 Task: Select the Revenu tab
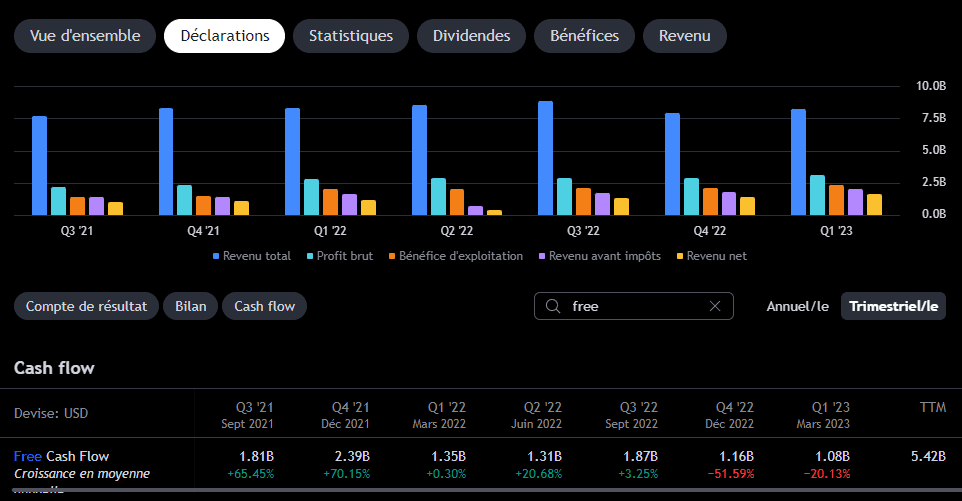coord(685,36)
